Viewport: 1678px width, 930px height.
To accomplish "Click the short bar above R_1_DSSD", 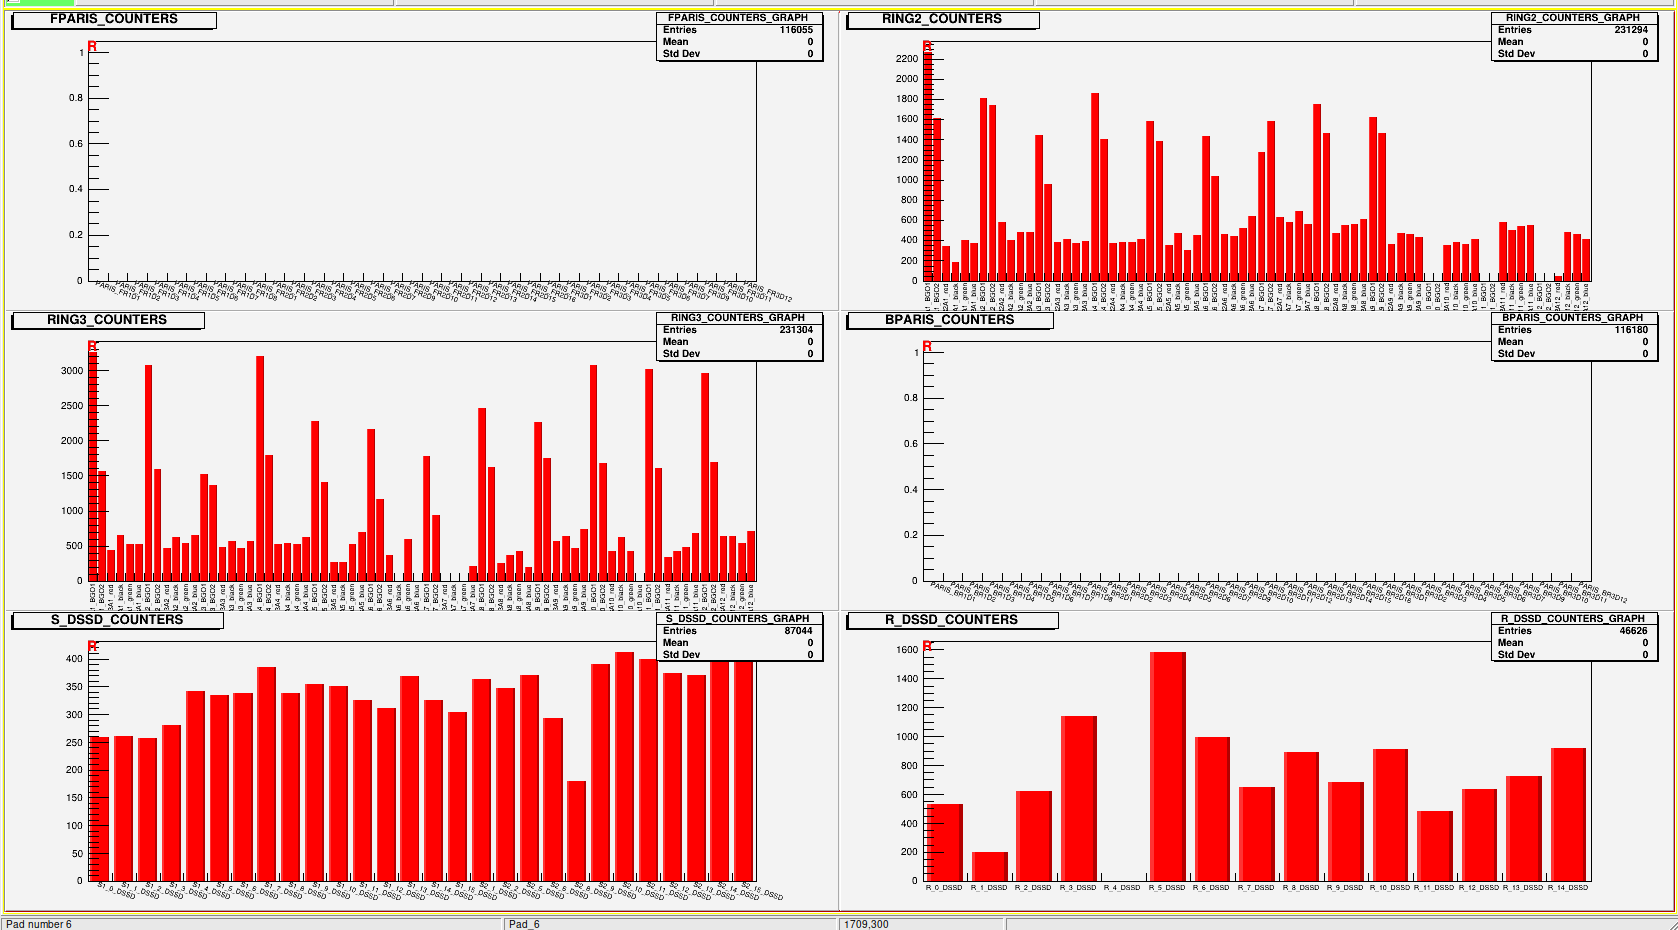I will (x=989, y=866).
